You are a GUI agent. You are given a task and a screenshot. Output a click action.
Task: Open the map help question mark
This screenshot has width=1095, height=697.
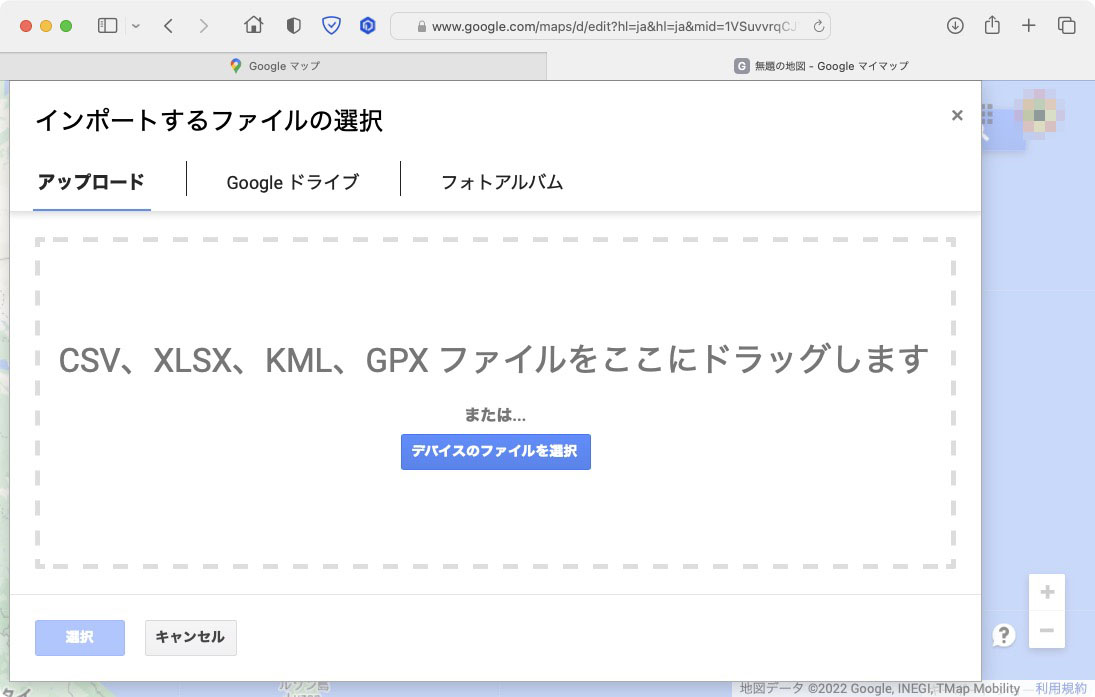click(1003, 635)
